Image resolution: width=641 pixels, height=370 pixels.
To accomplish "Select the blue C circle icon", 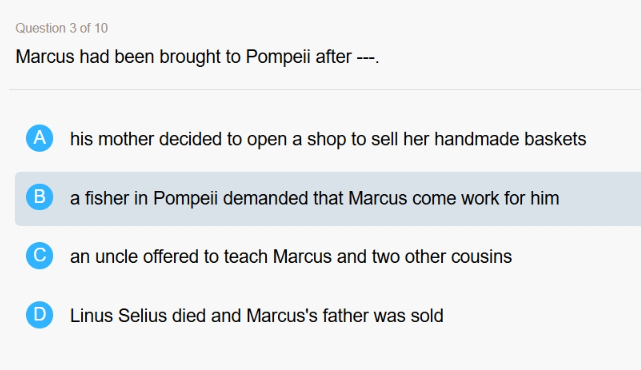I will (x=40, y=256).
